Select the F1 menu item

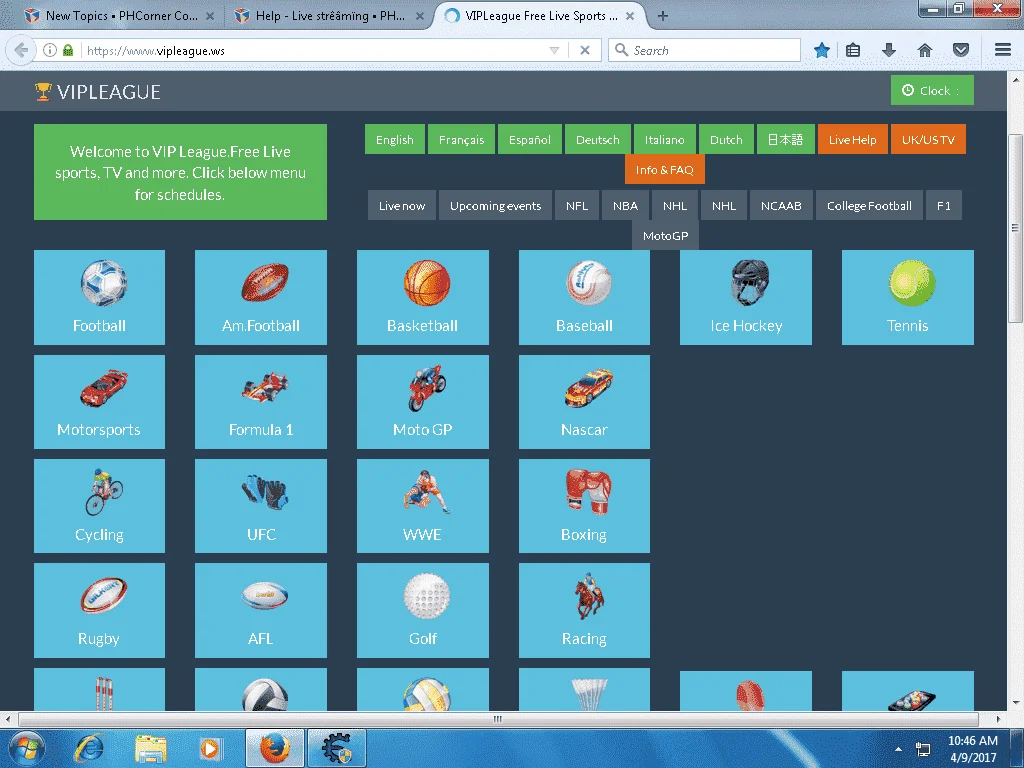(944, 206)
